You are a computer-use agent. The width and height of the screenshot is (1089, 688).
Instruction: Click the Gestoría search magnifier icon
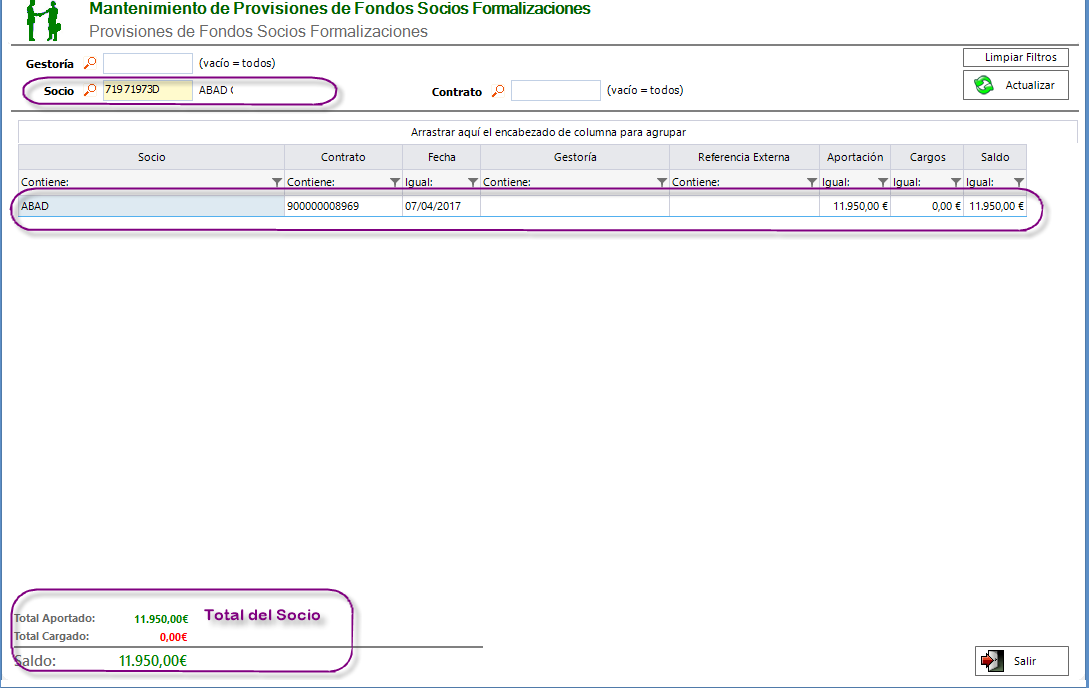[x=90, y=63]
